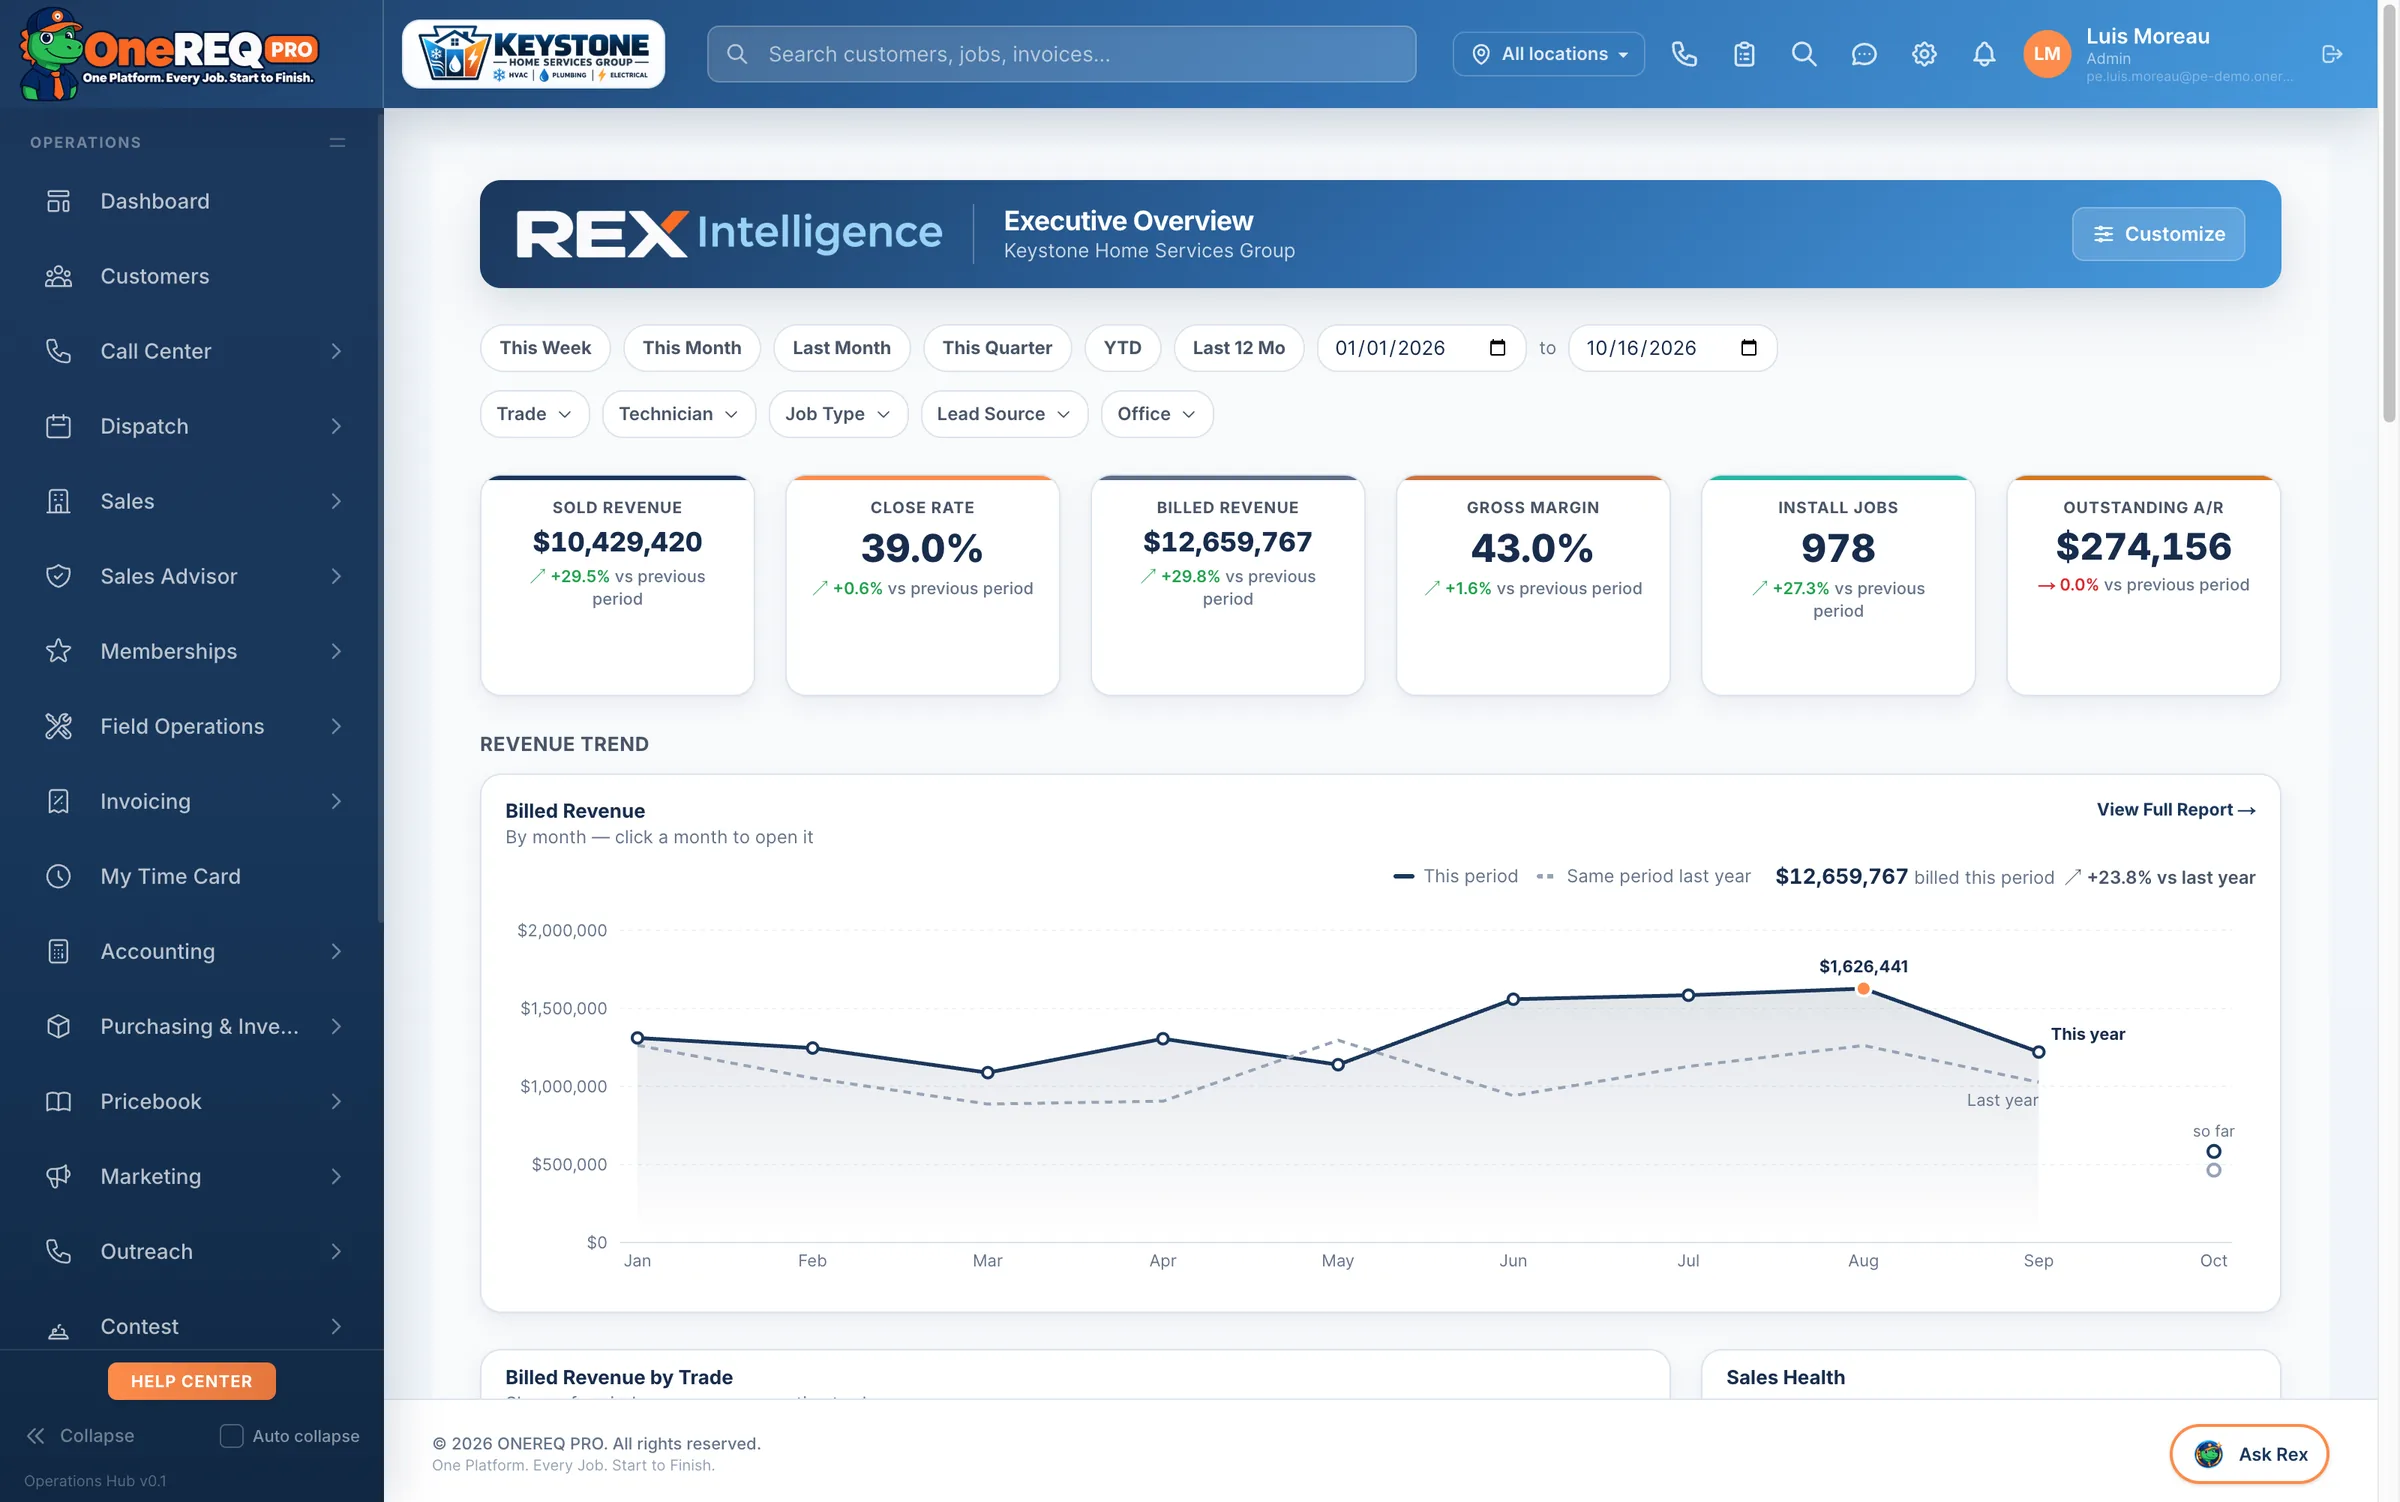The height and width of the screenshot is (1502, 2400).
Task: Open notifications bell icon
Action: click(1984, 54)
